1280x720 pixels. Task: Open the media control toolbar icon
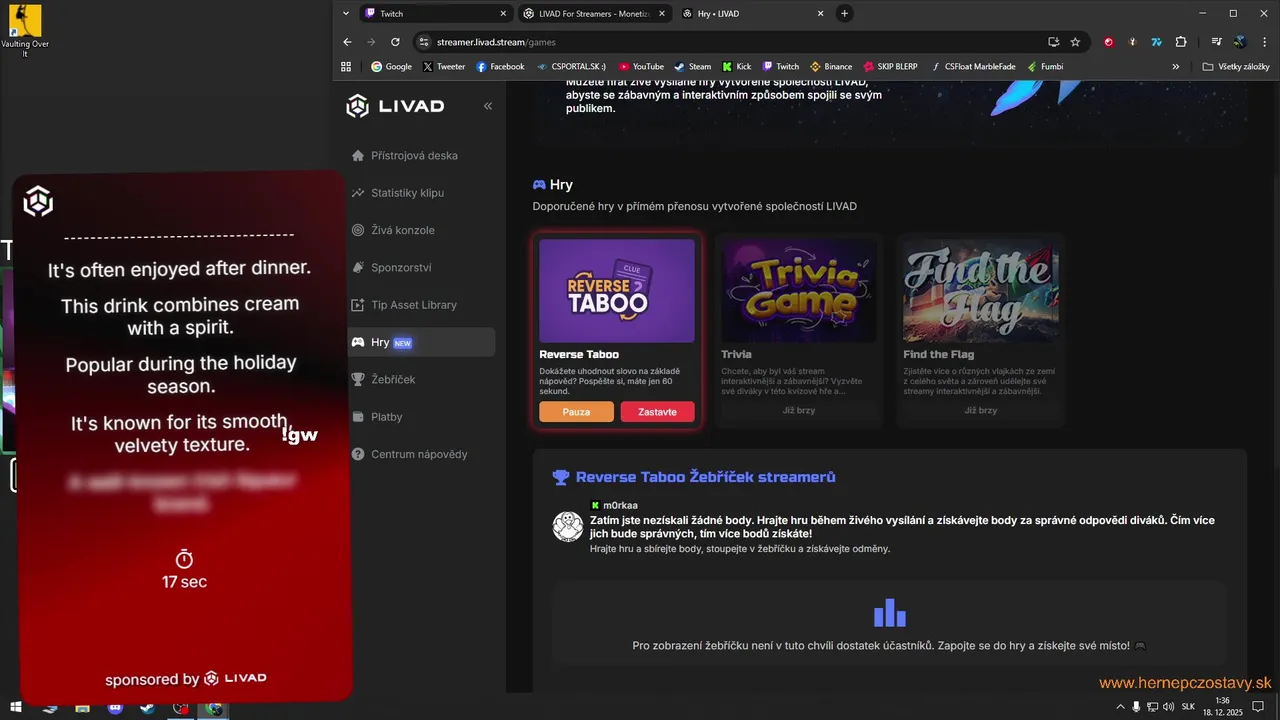pos(1216,42)
